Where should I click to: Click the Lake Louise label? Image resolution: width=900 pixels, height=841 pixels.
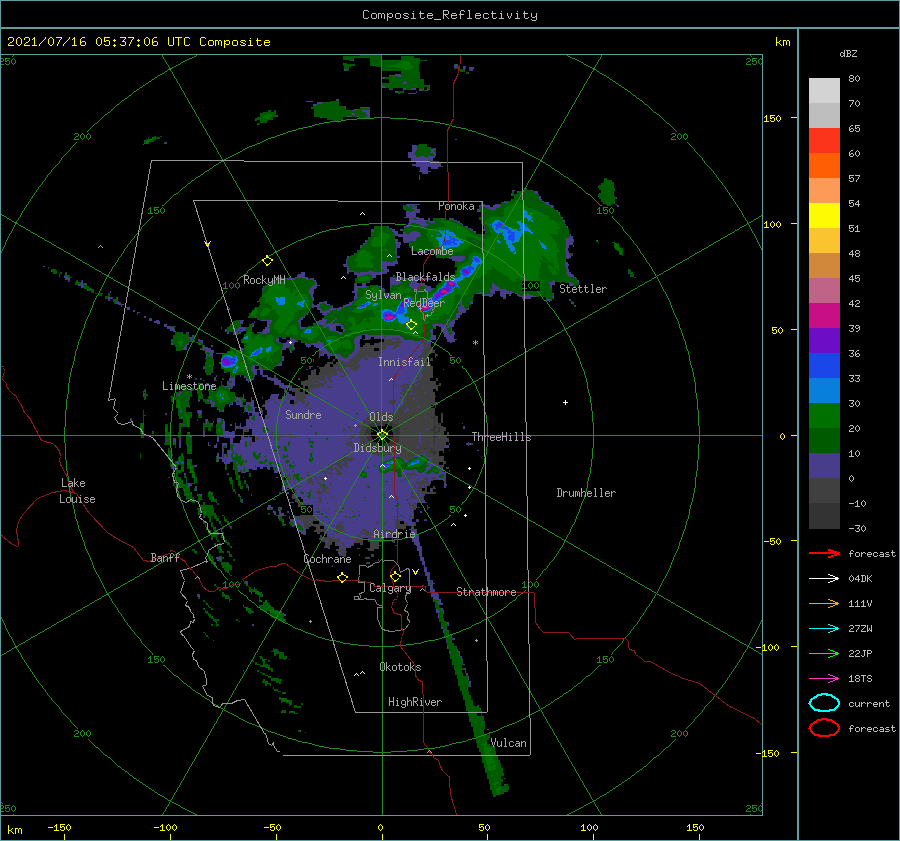click(77, 491)
